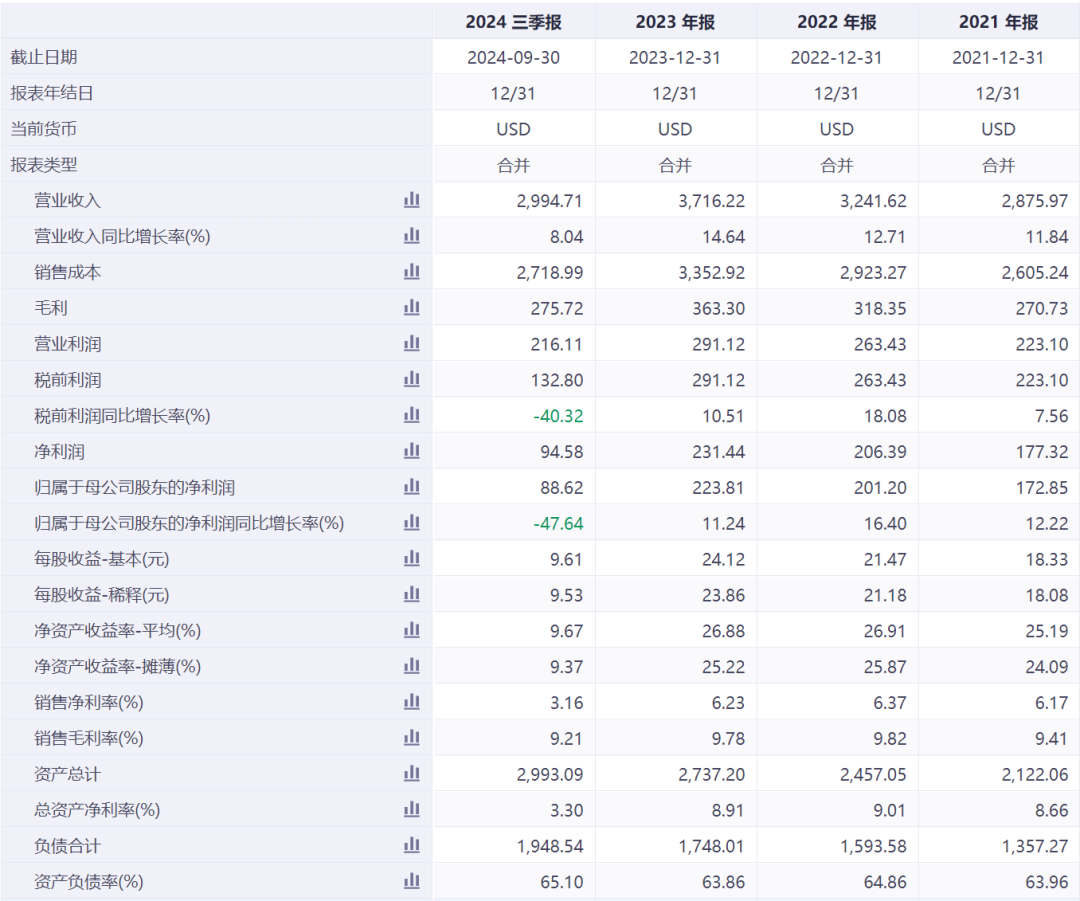Screen dimensions: 1080x901
Task: Click the 2022 年报 column header
Action: click(837, 22)
